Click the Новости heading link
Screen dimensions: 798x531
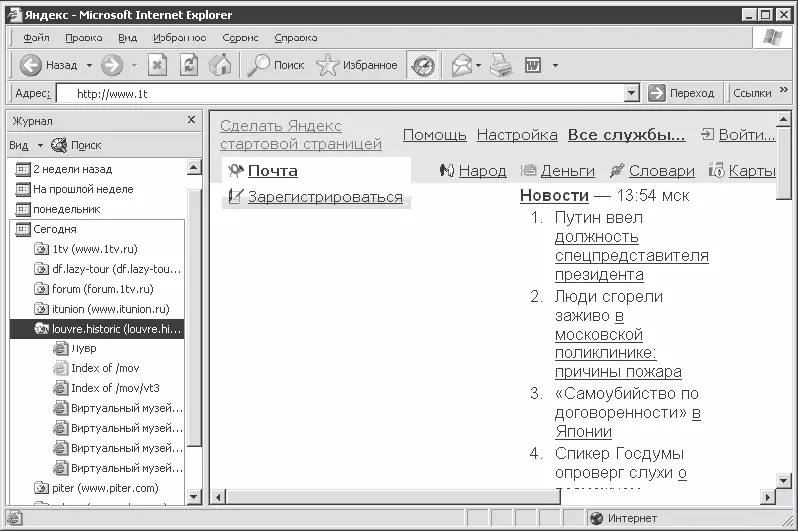pos(554,195)
